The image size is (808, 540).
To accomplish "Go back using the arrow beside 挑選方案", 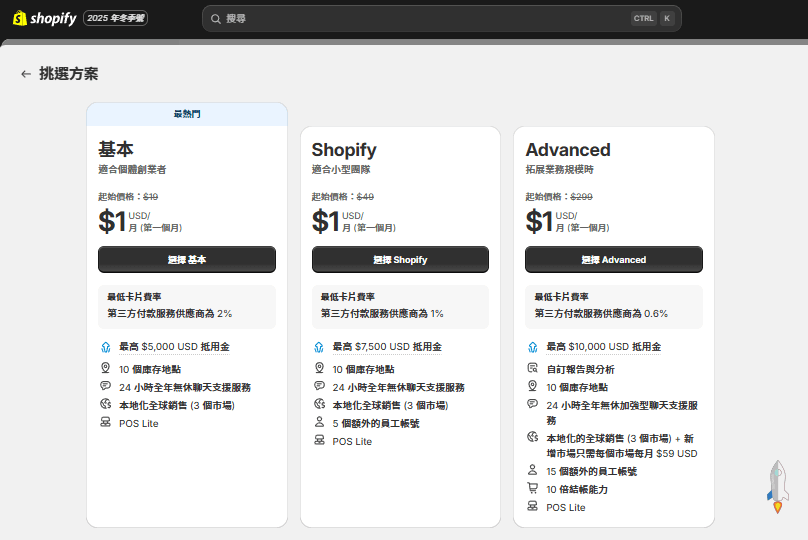I will (26, 74).
